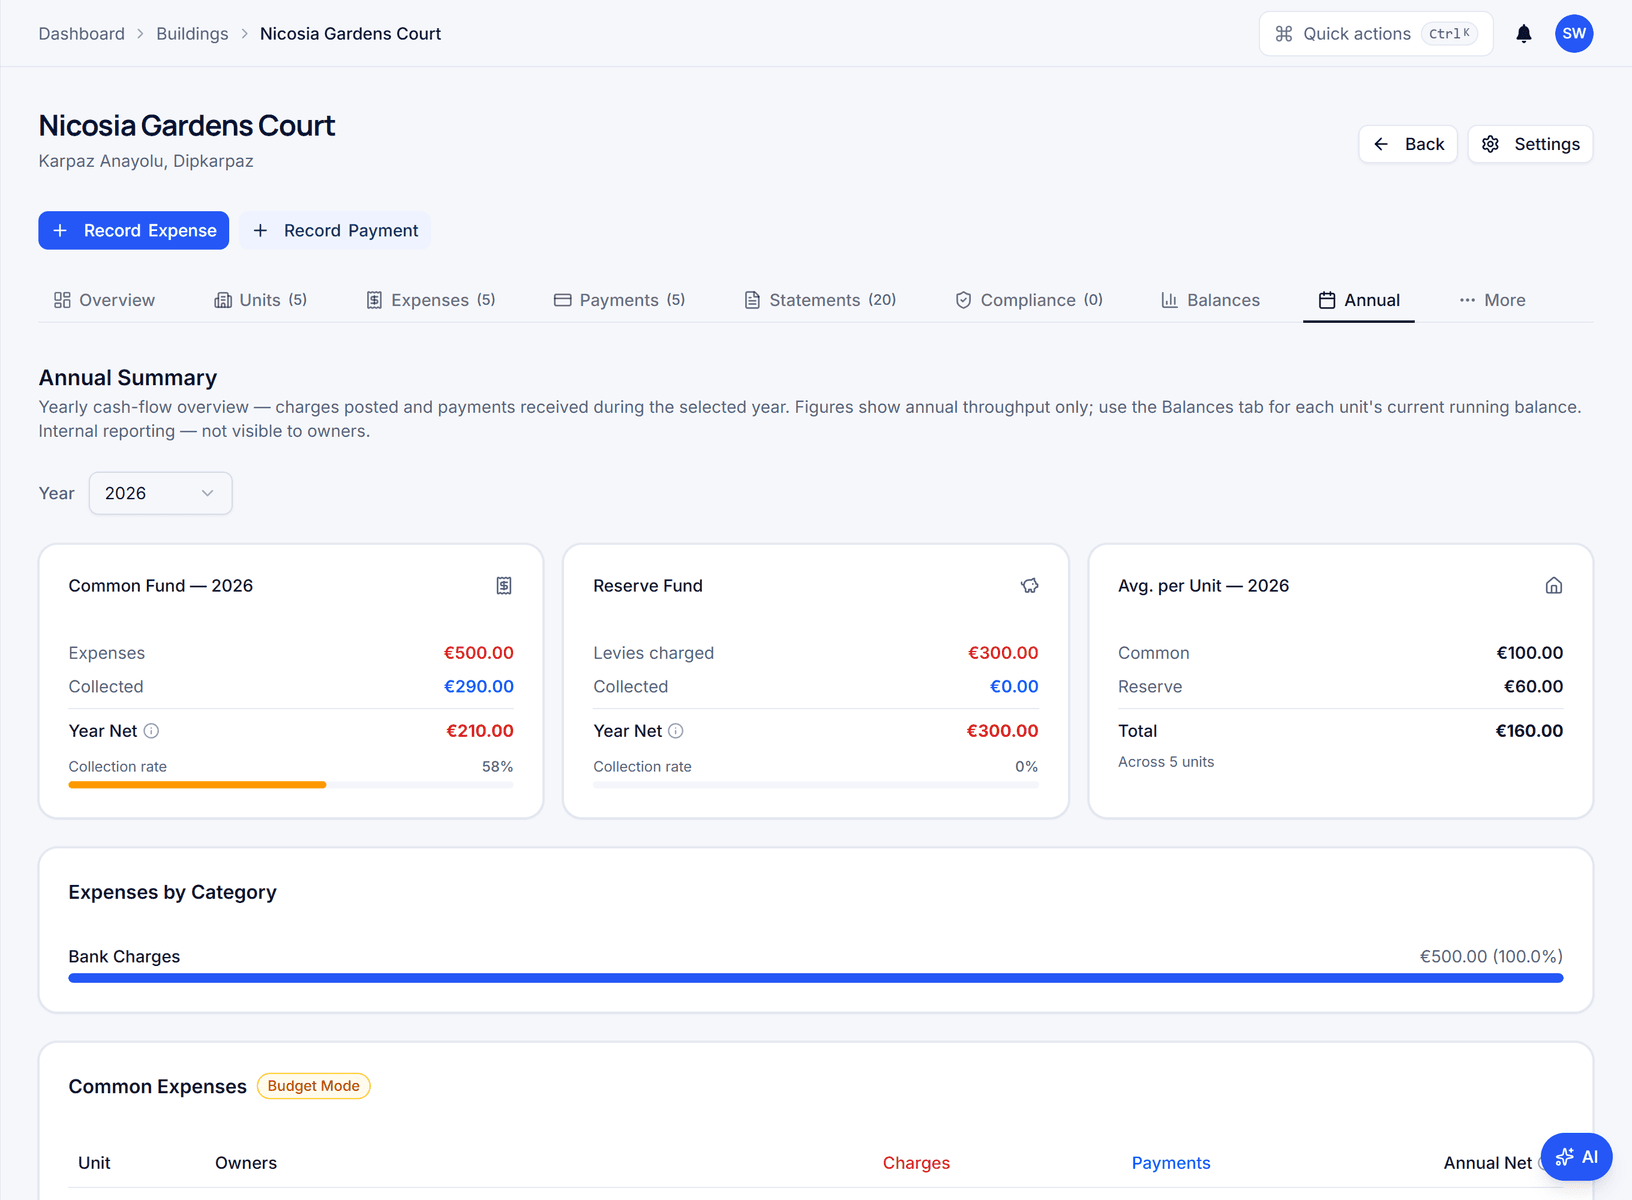
Task: Click the Charges column header
Action: click(916, 1163)
